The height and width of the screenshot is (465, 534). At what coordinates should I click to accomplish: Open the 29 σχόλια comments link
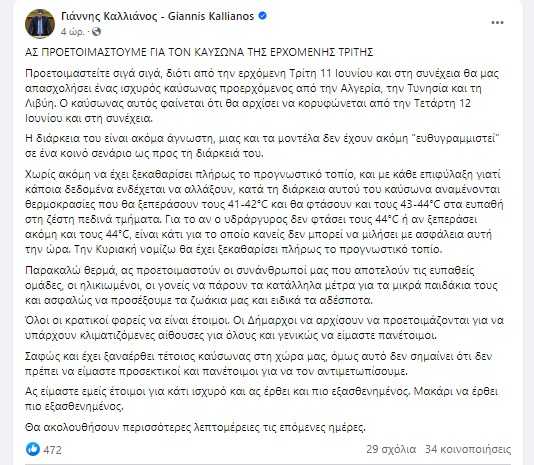pyautogui.click(x=391, y=449)
